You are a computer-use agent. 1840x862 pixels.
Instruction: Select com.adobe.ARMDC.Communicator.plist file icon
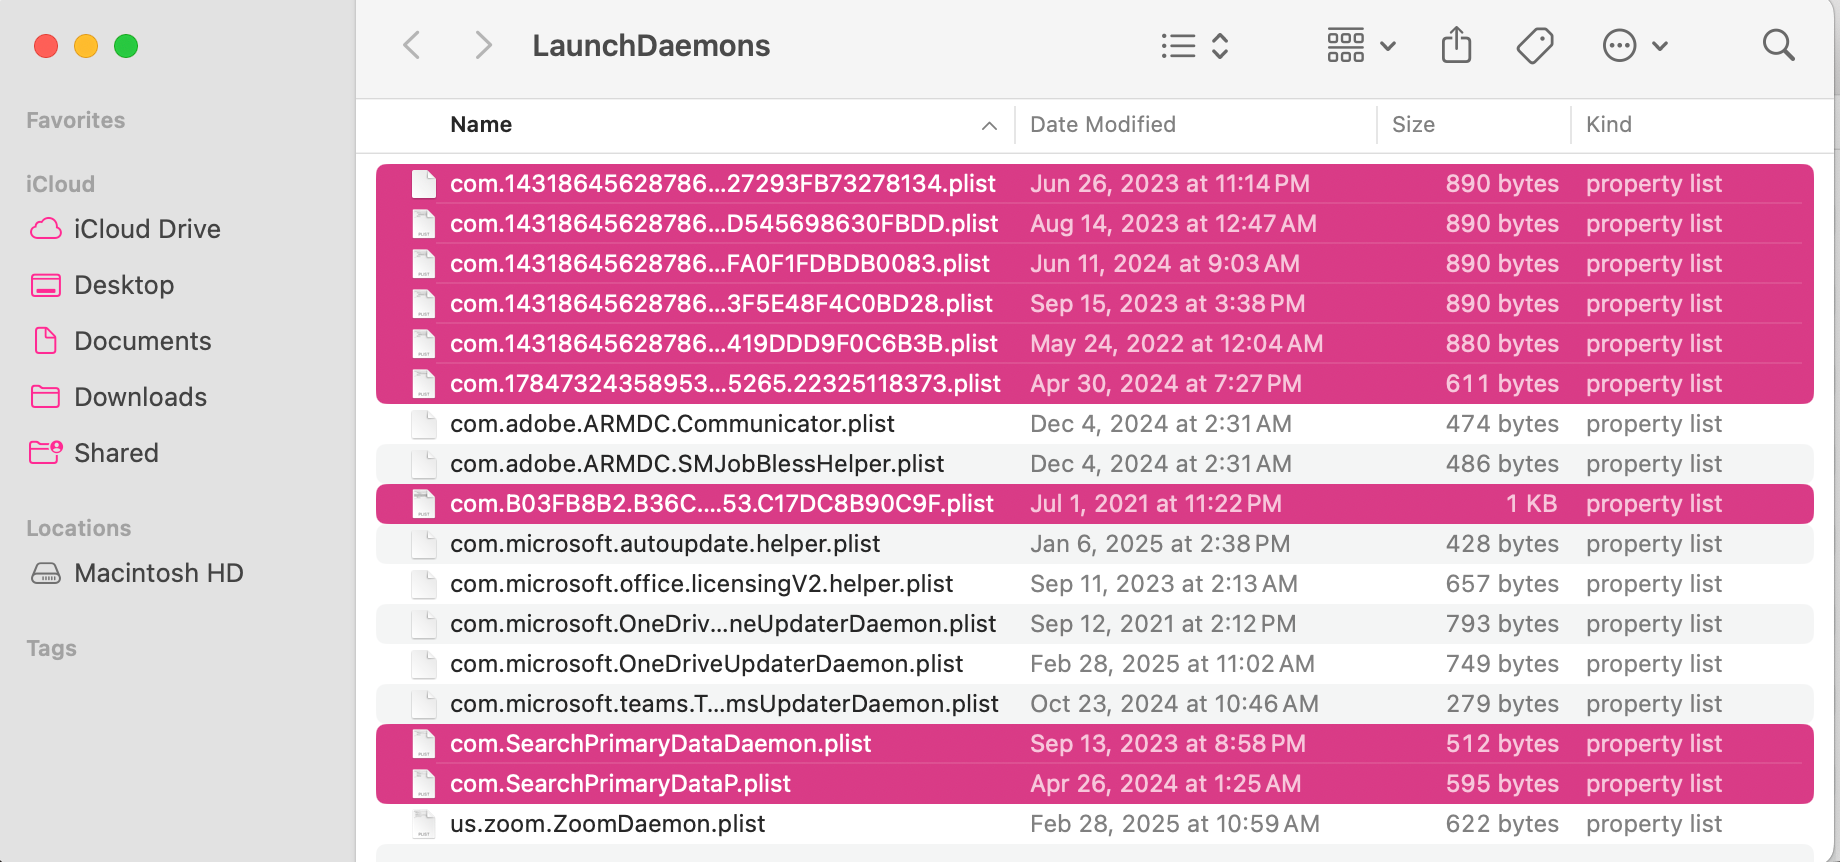[424, 424]
